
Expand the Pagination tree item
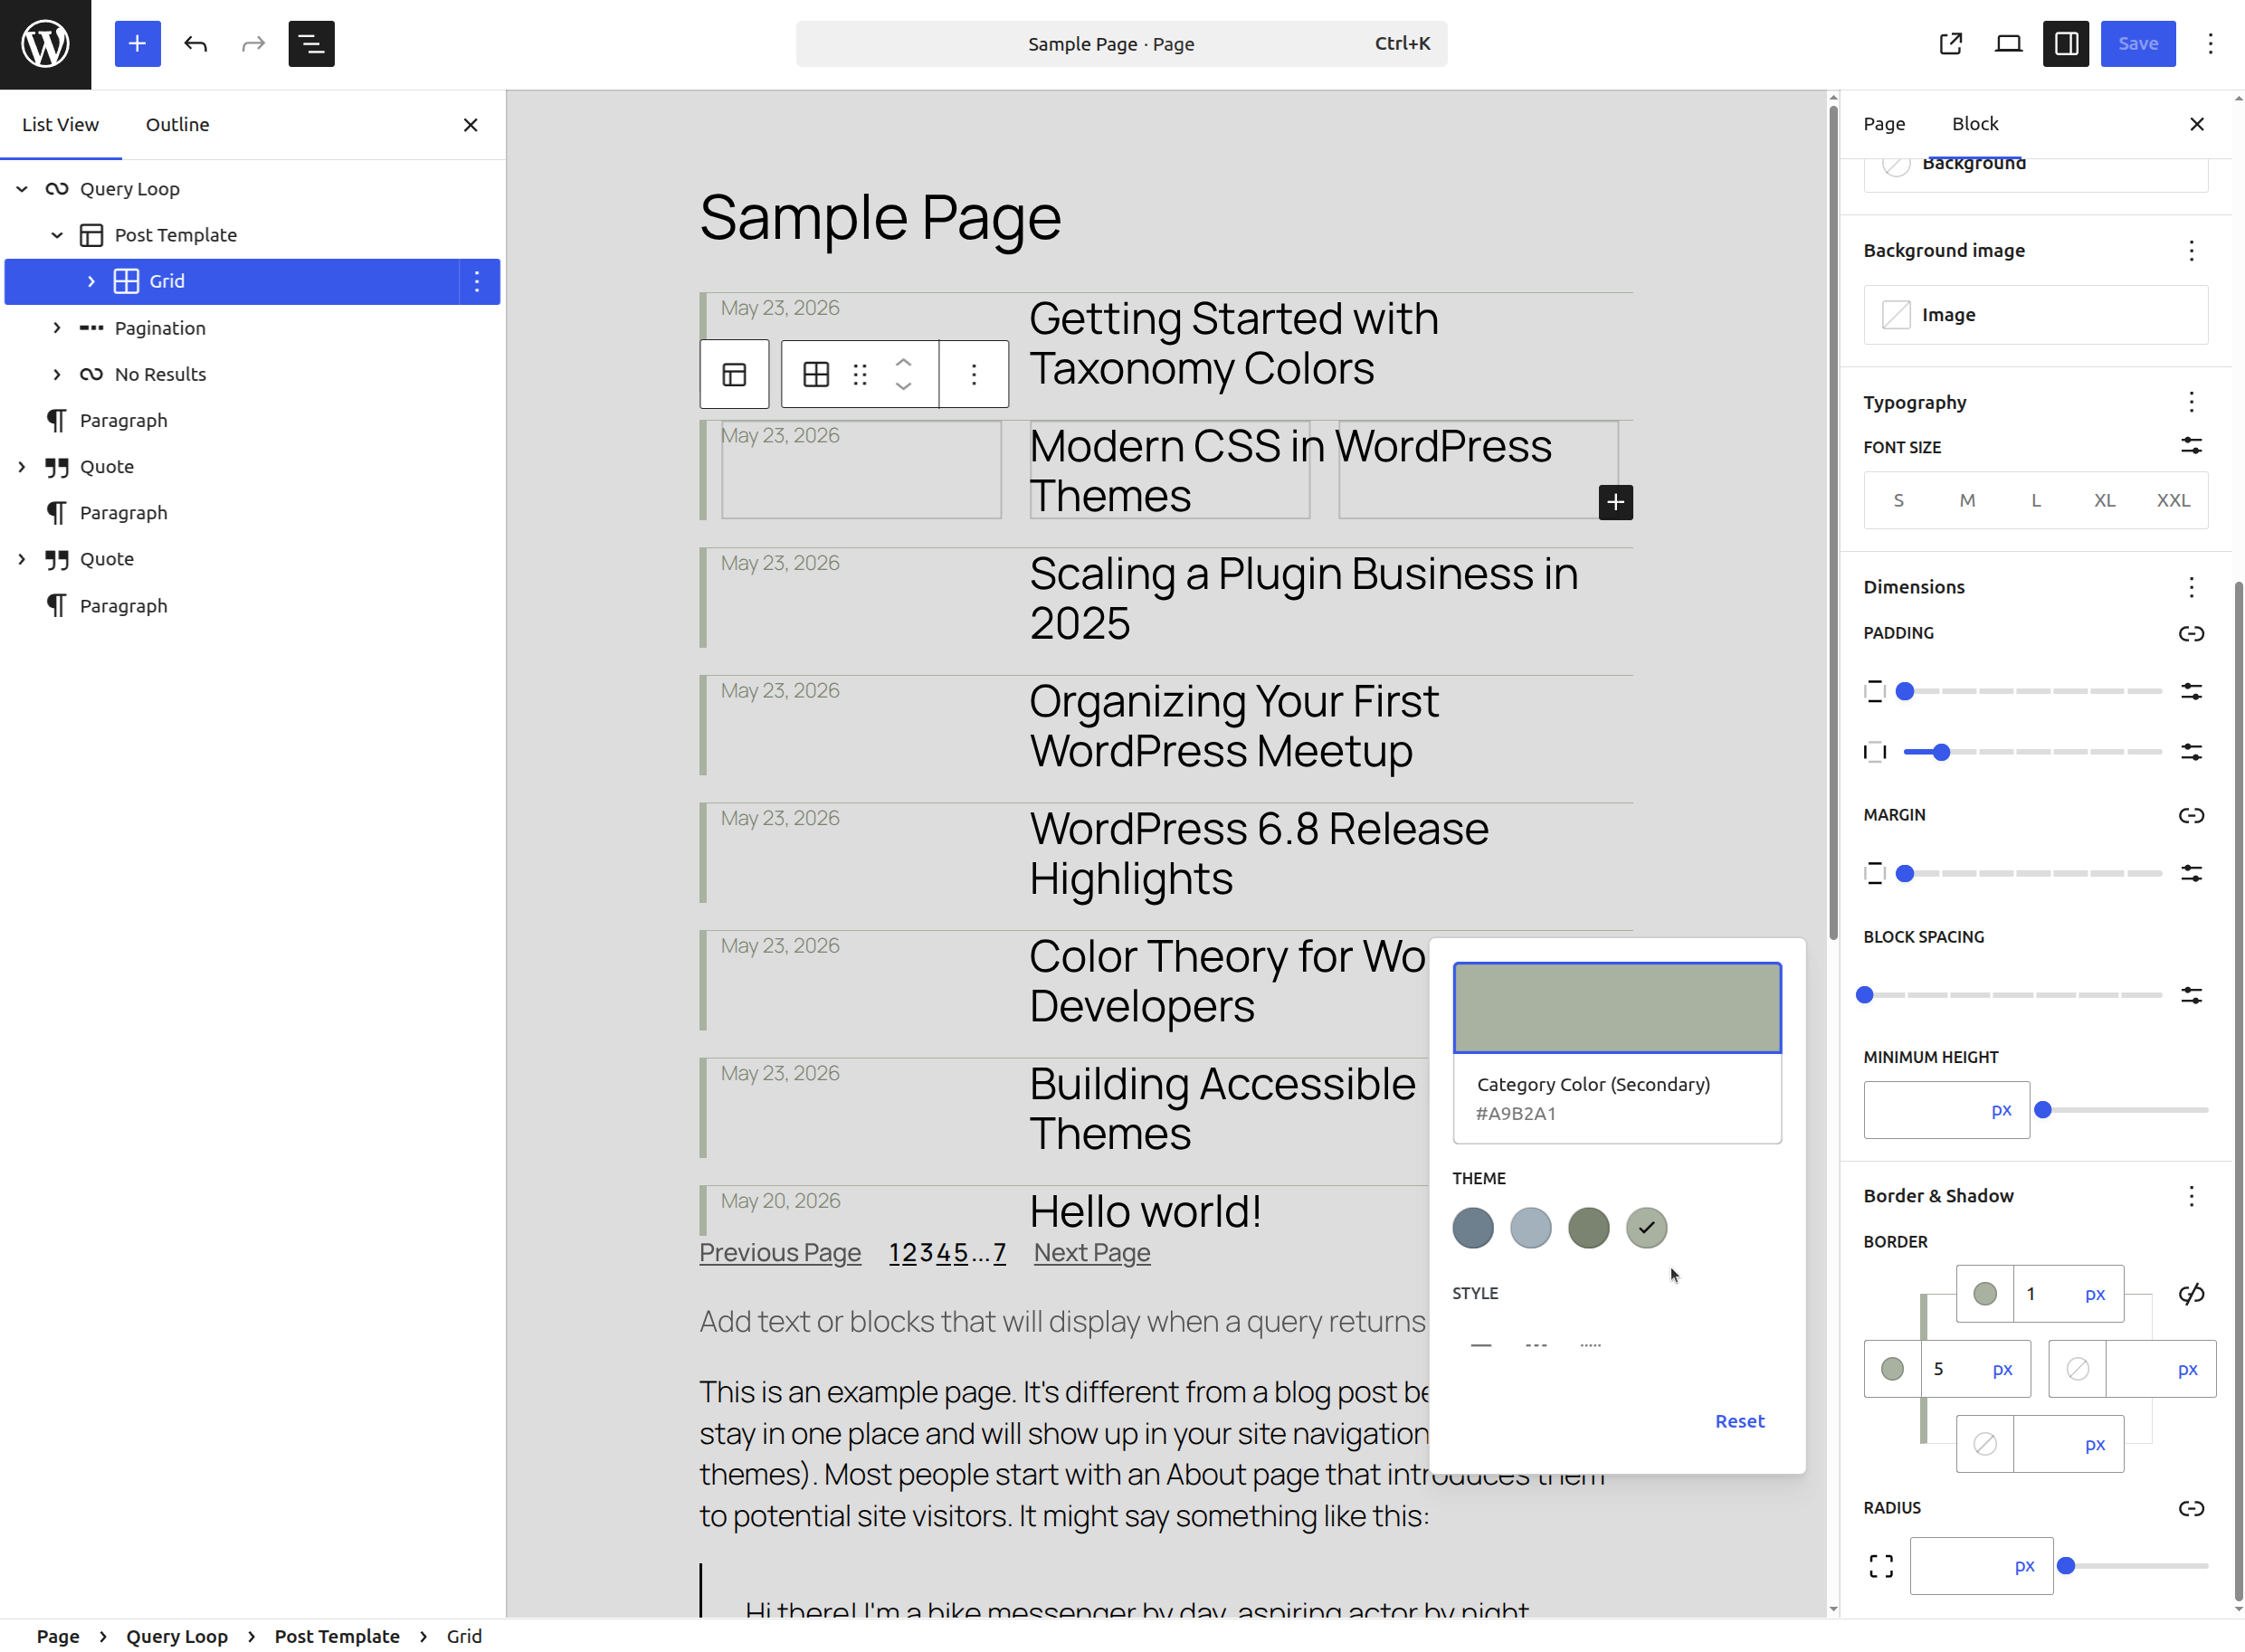pyautogui.click(x=57, y=328)
